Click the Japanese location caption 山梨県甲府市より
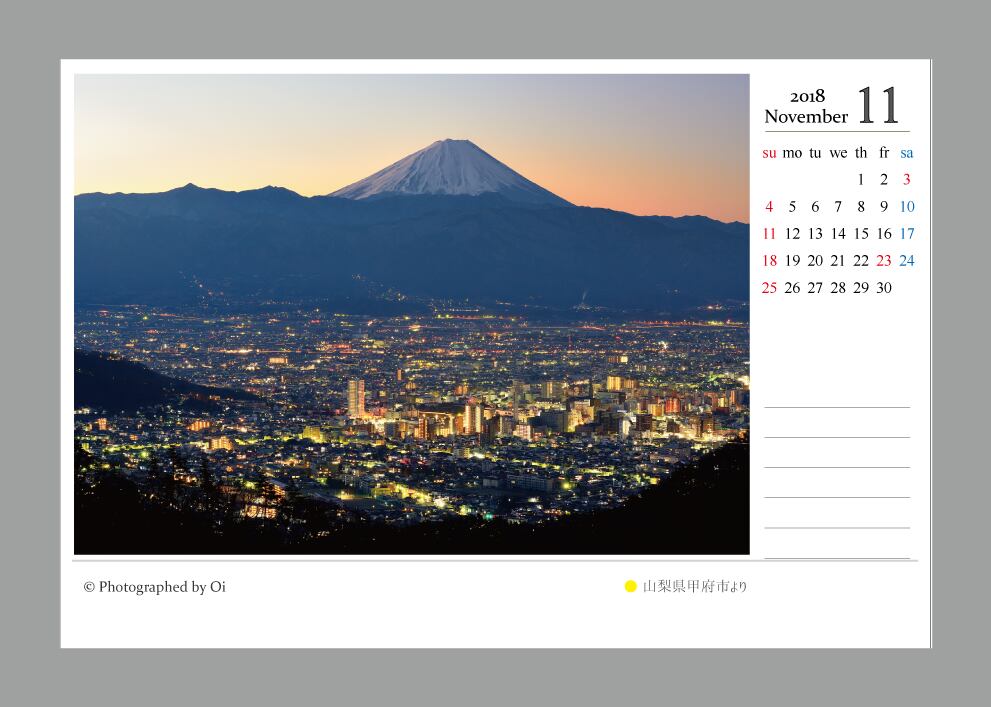 point(694,587)
